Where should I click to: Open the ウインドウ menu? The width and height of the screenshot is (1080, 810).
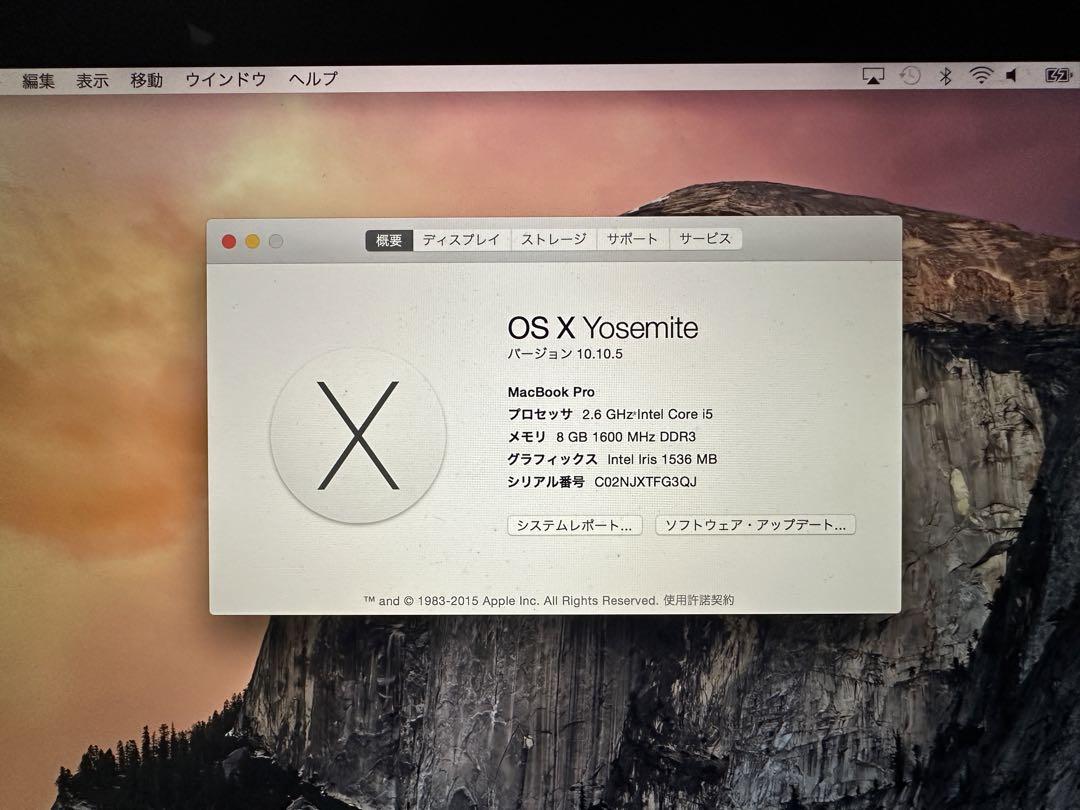tap(226, 79)
